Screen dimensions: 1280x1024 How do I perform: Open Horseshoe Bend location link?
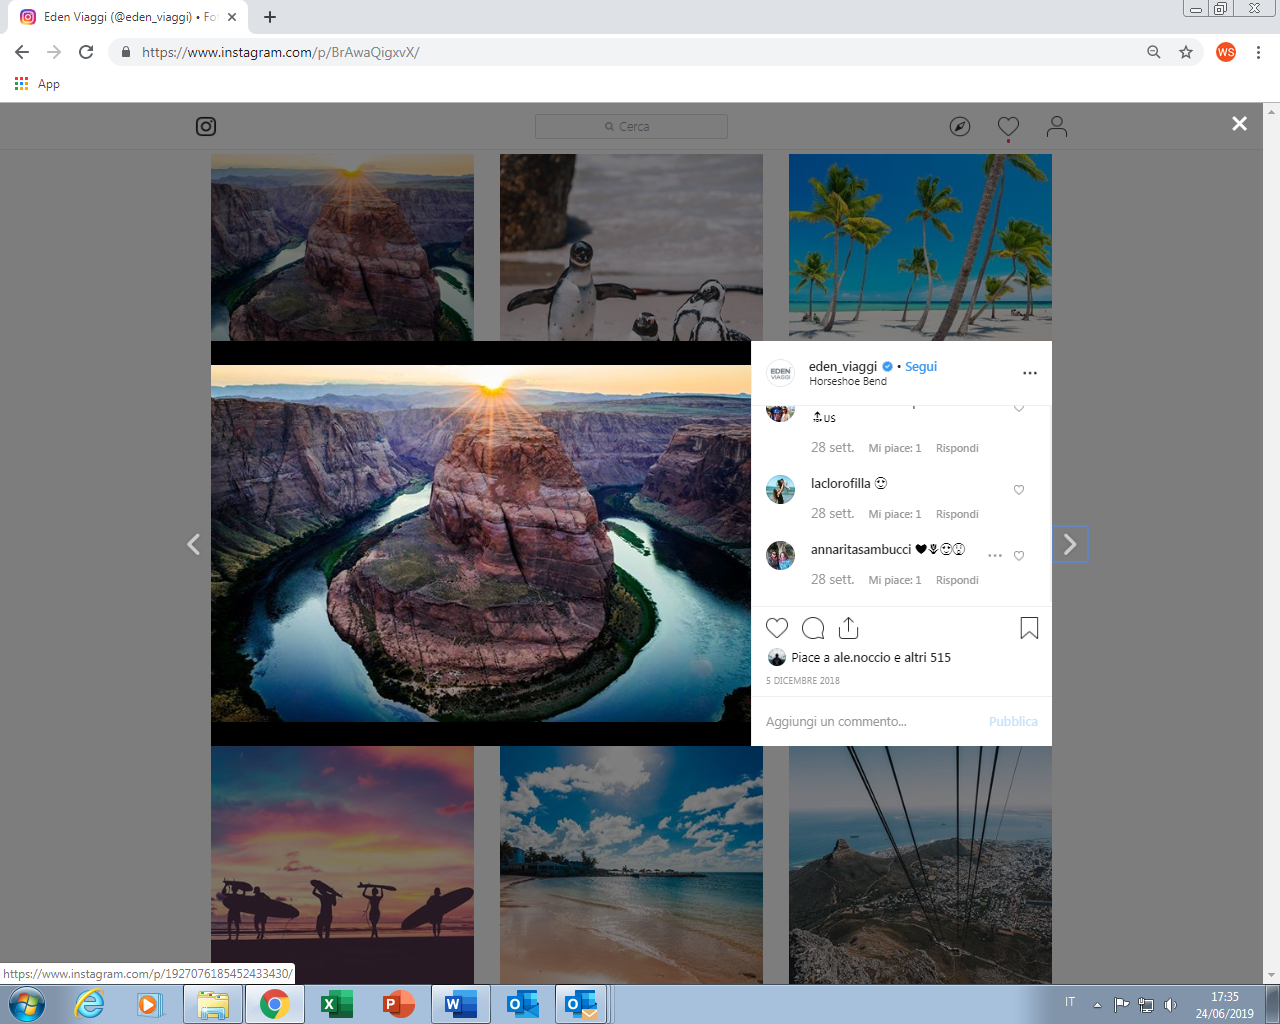click(x=848, y=381)
